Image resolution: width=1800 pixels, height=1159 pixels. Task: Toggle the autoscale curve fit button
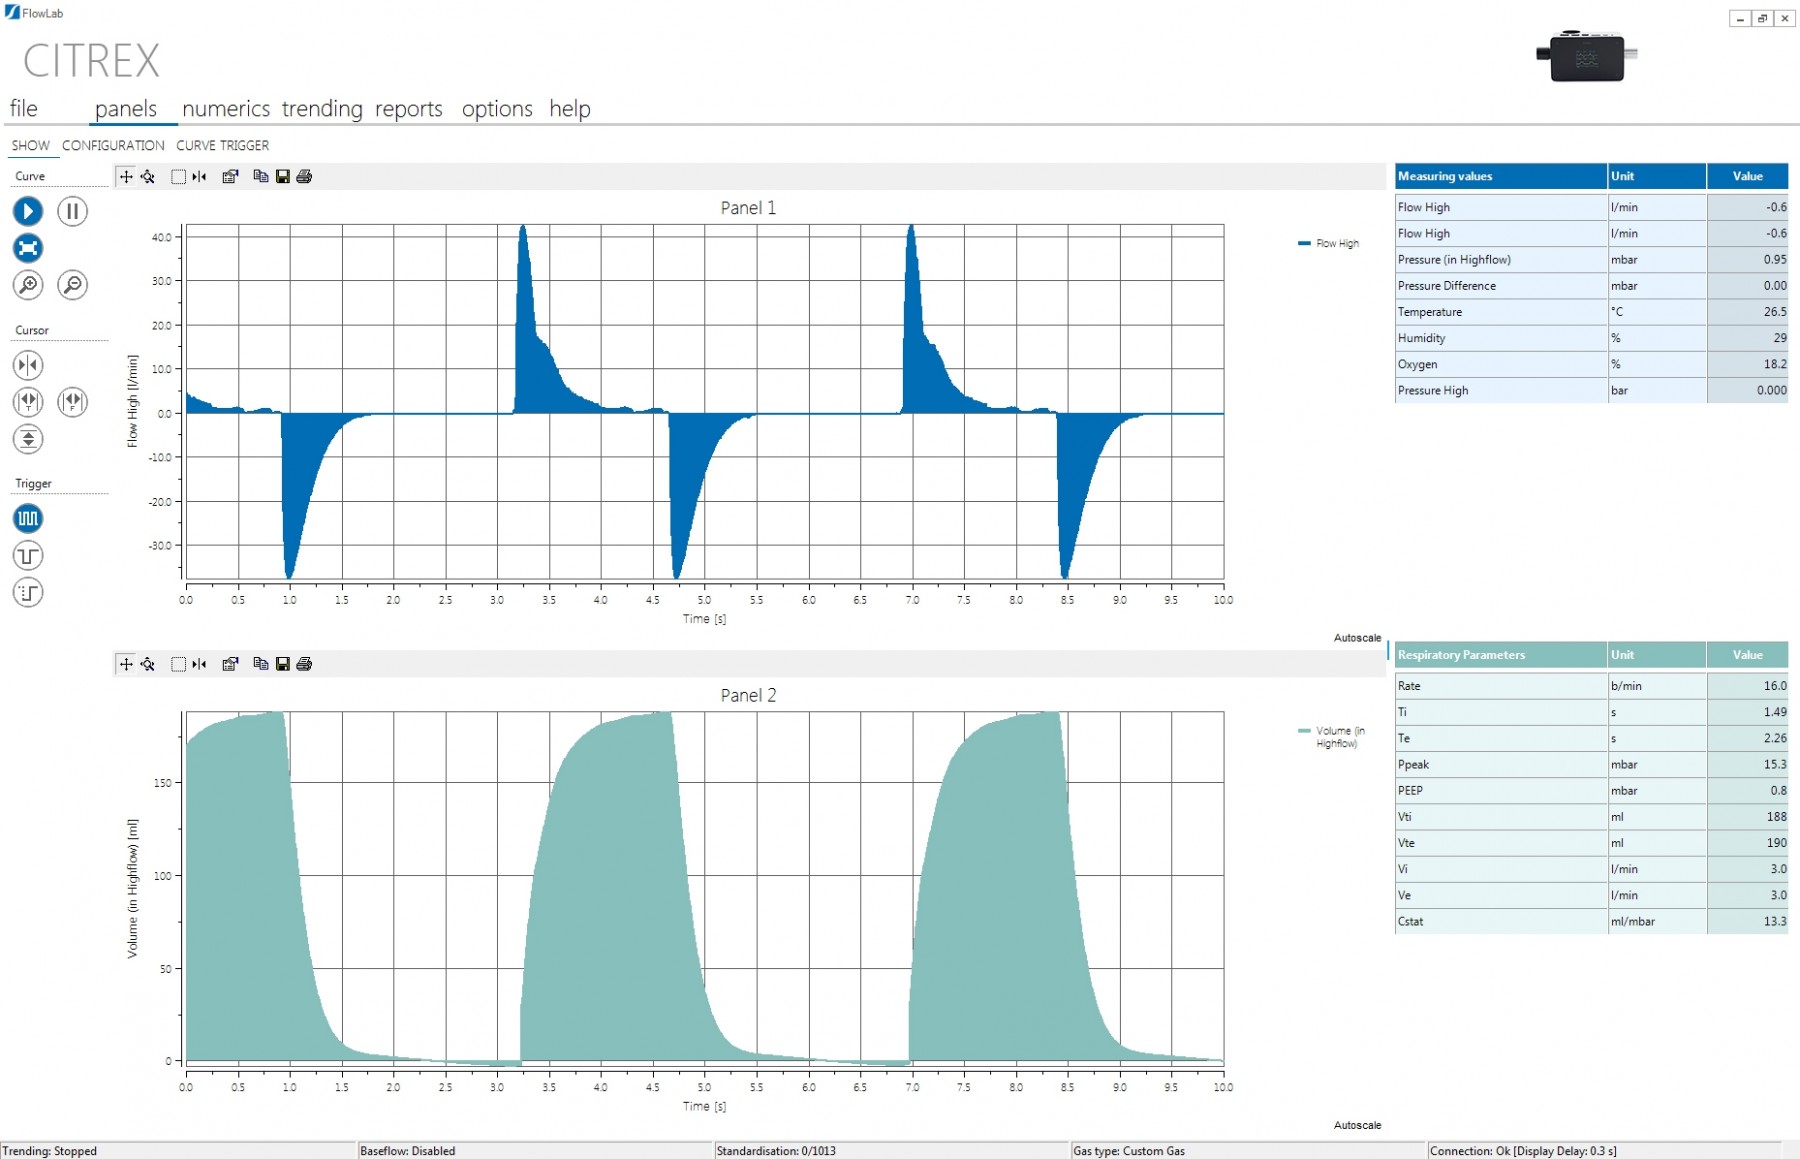tap(28, 248)
